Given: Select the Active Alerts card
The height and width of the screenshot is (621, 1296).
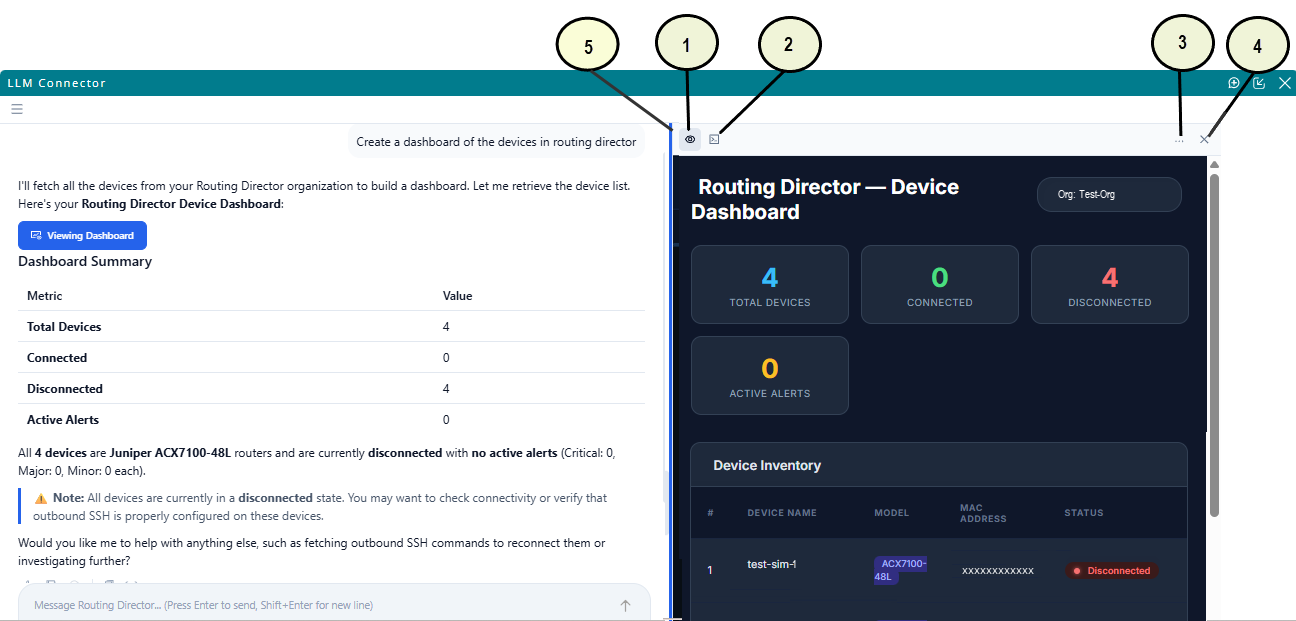Looking at the screenshot, I should click(770, 375).
